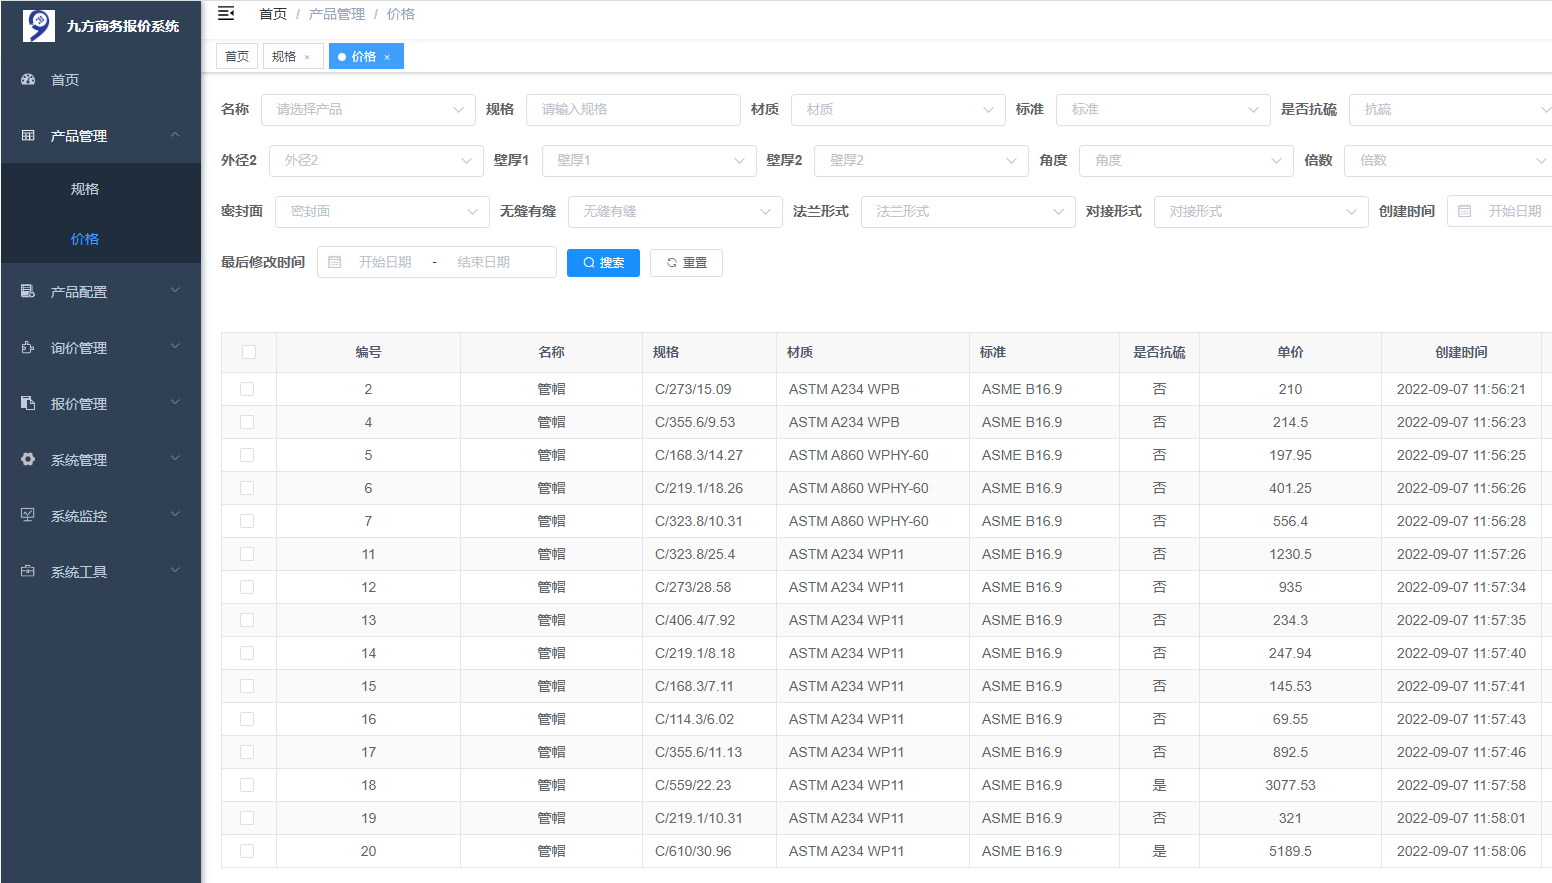Open the 外径2 dropdown

376,160
